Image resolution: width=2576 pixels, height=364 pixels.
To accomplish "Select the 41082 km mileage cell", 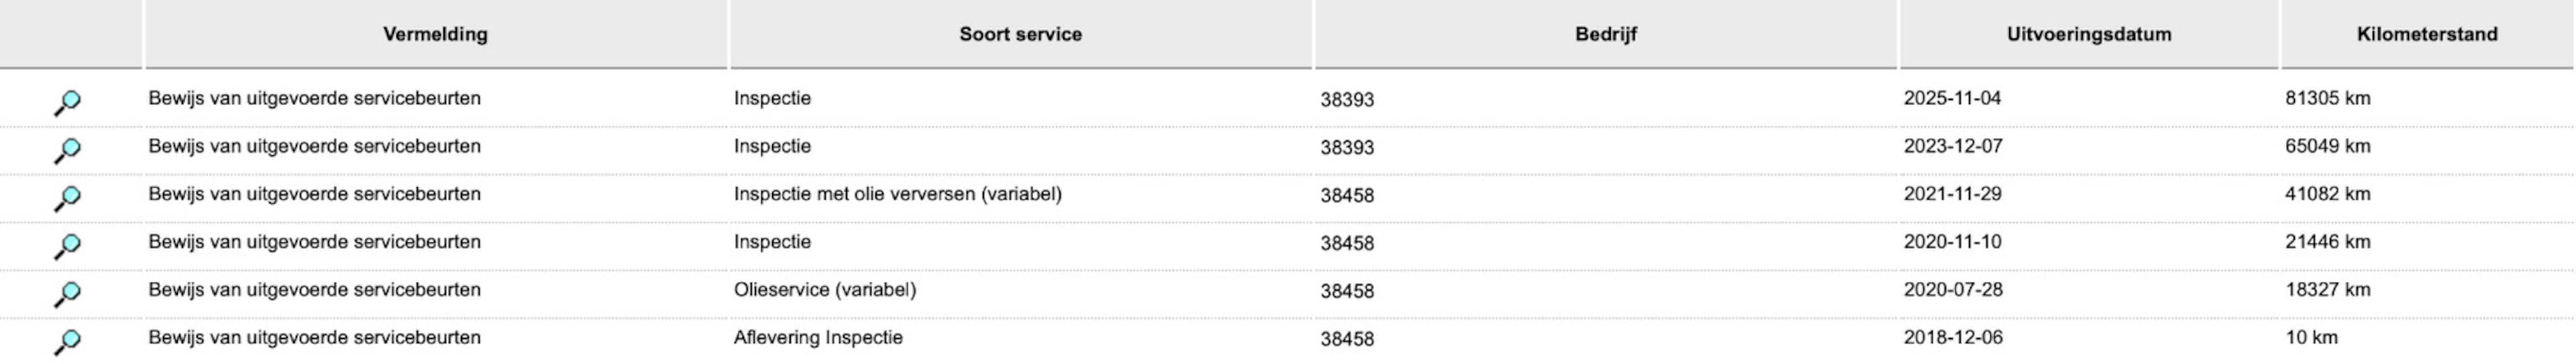I will pos(2327,194).
